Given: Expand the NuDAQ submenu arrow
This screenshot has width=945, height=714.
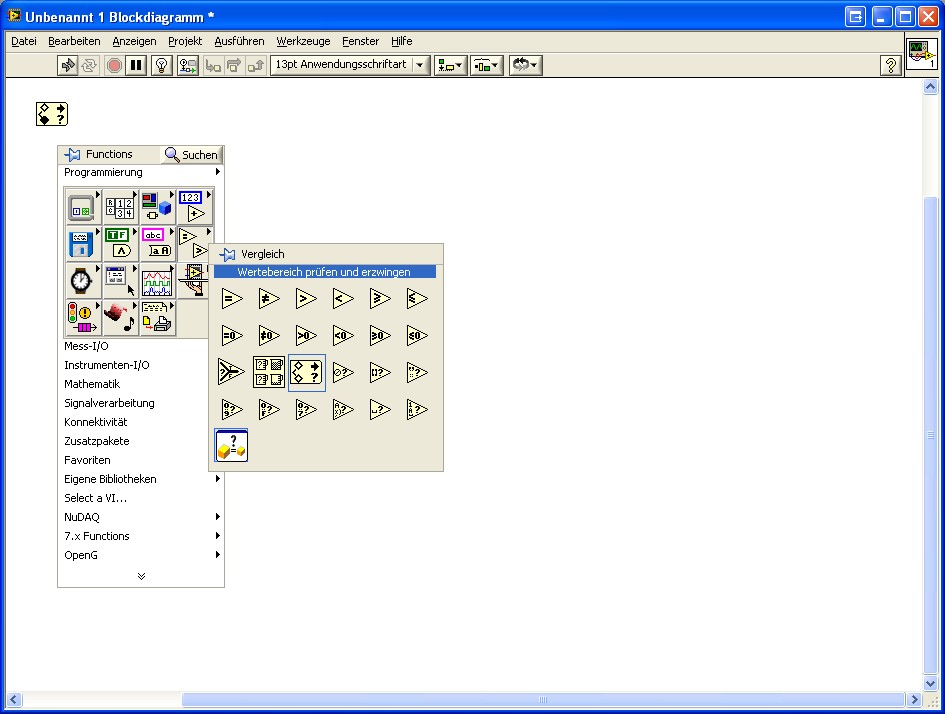Looking at the screenshot, I should pos(218,517).
